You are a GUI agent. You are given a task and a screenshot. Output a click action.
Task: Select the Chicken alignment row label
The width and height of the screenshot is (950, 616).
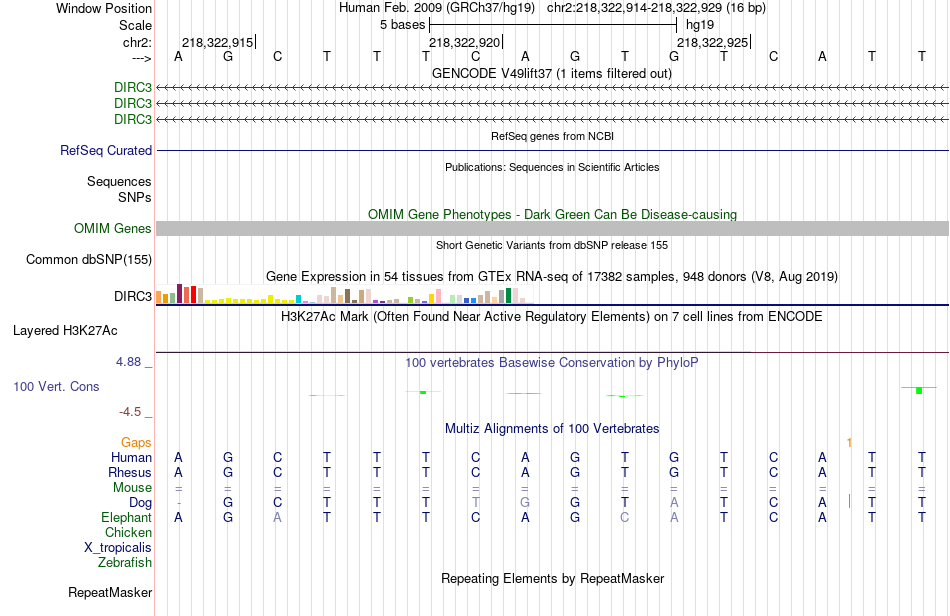[128, 532]
